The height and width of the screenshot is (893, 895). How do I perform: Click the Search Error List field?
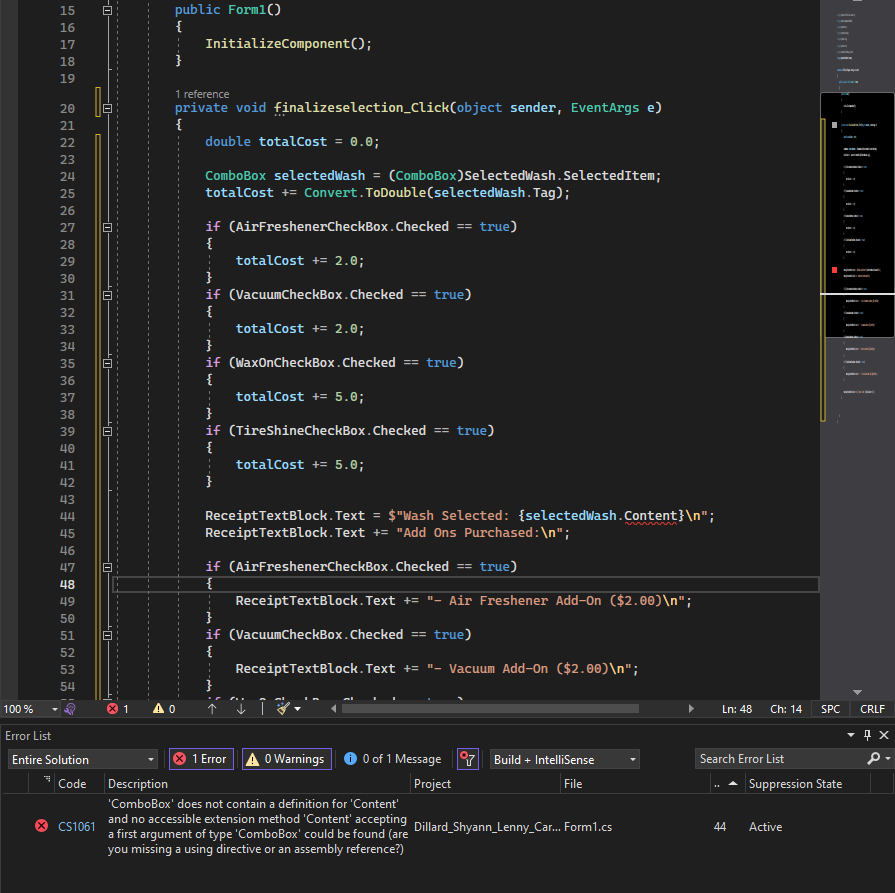779,759
